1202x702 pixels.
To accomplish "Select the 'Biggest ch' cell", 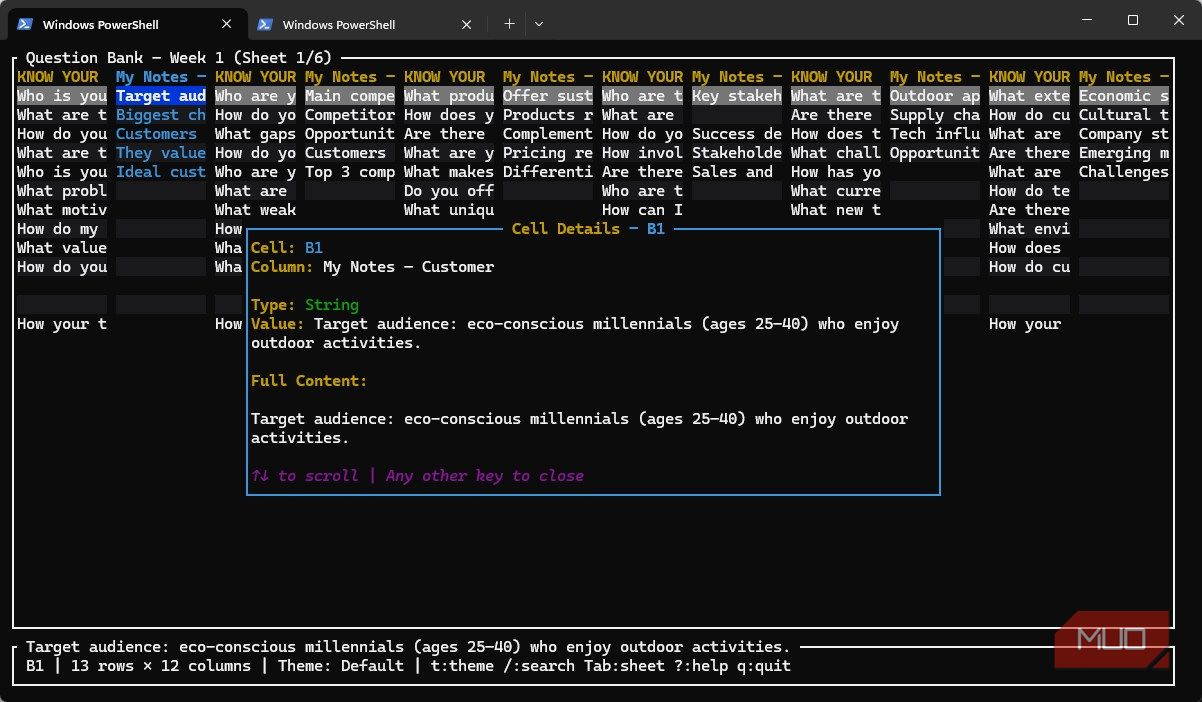I will tap(161, 115).
